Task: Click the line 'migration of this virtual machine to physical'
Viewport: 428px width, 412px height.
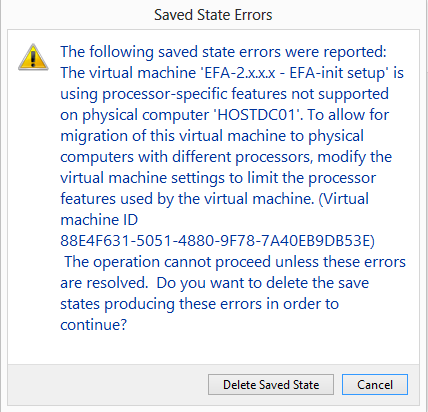Action: 212,136
